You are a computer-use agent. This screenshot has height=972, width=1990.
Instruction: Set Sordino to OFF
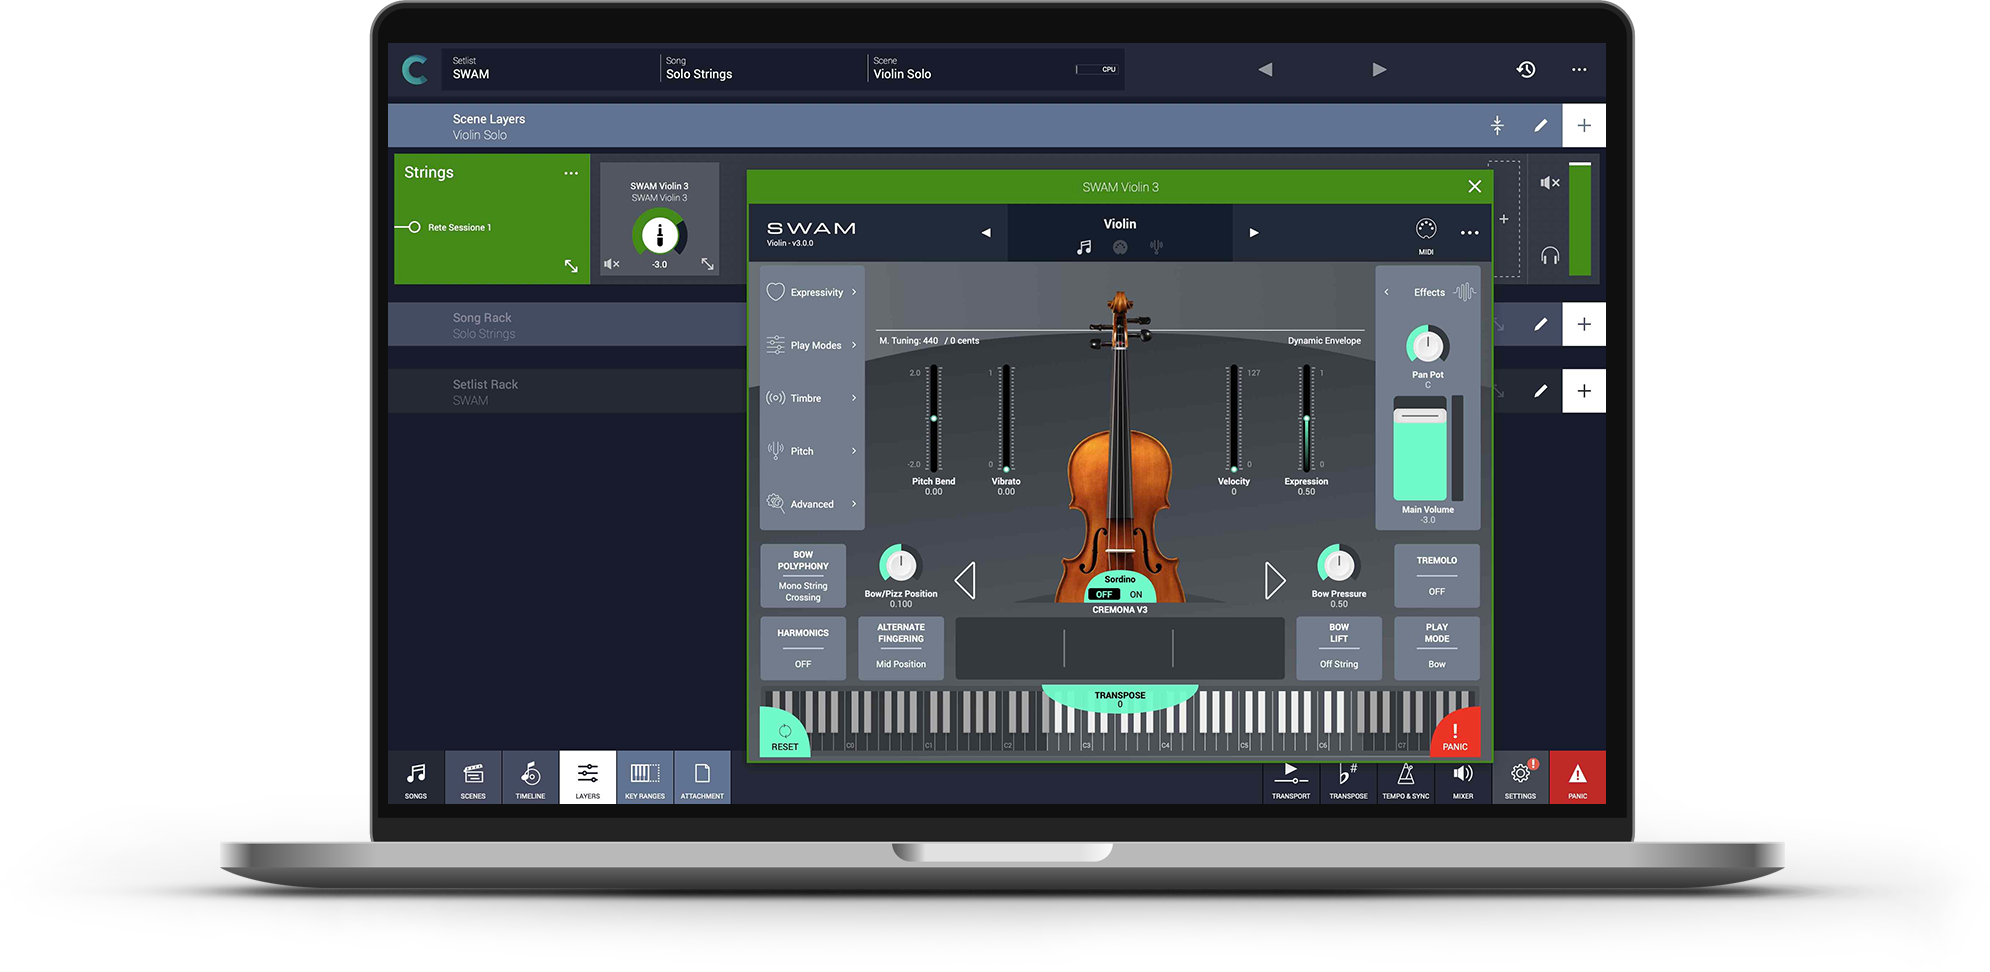1104,594
